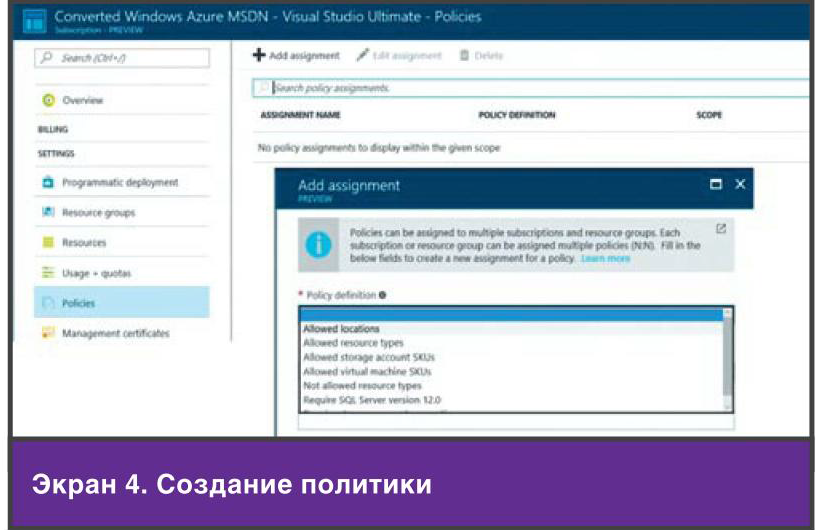Open Resource groups menu item
This screenshot has width=816, height=530.
point(122,212)
